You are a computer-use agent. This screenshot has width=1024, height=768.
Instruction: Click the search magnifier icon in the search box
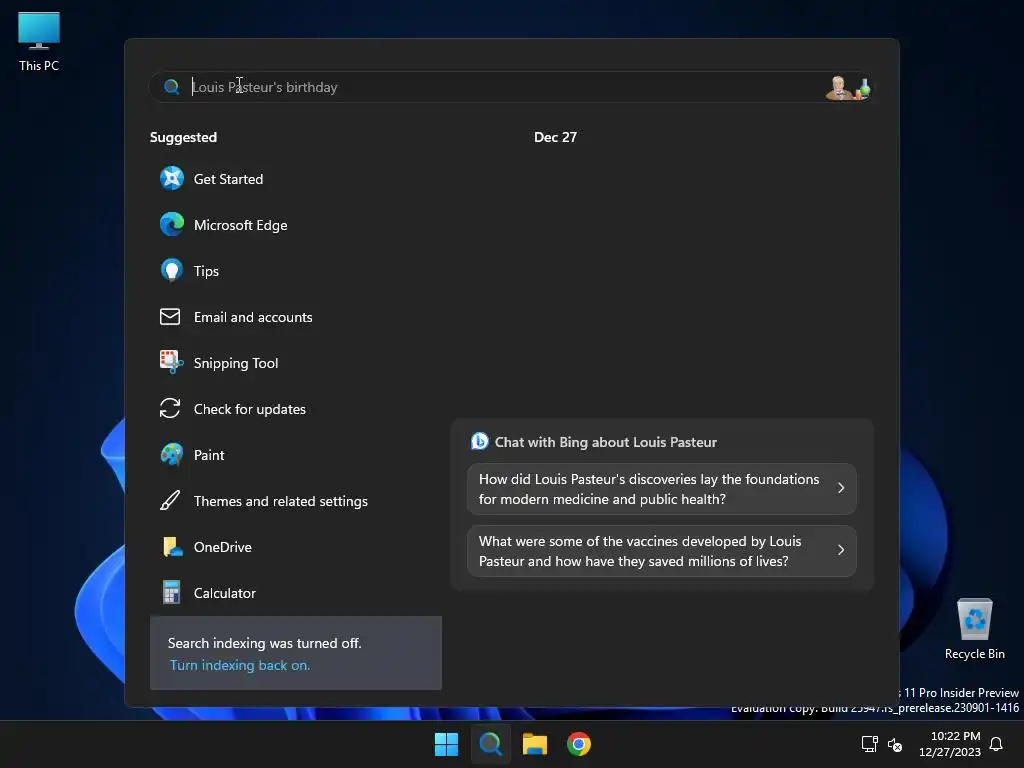[171, 87]
